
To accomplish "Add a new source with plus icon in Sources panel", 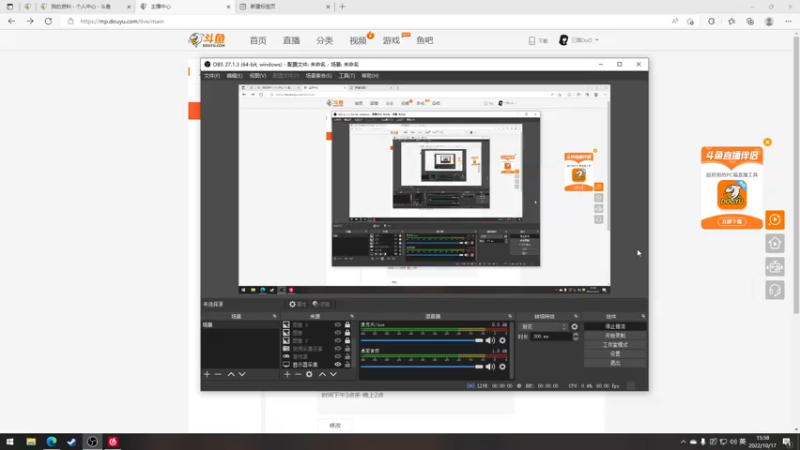I will [x=287, y=374].
